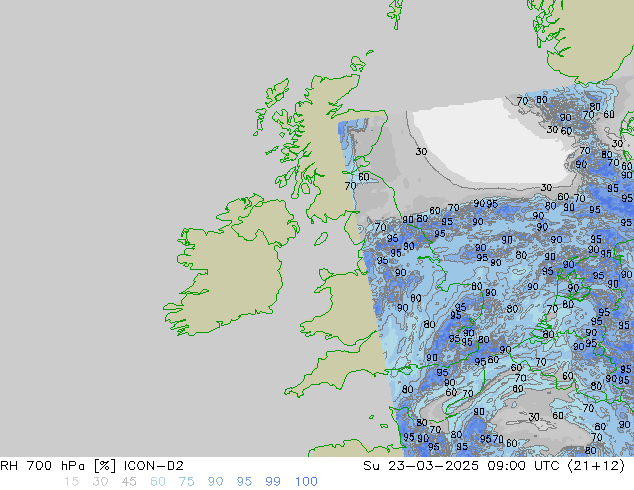
Task: Select the blue 95 in the bottom legend
Action: 244,482
